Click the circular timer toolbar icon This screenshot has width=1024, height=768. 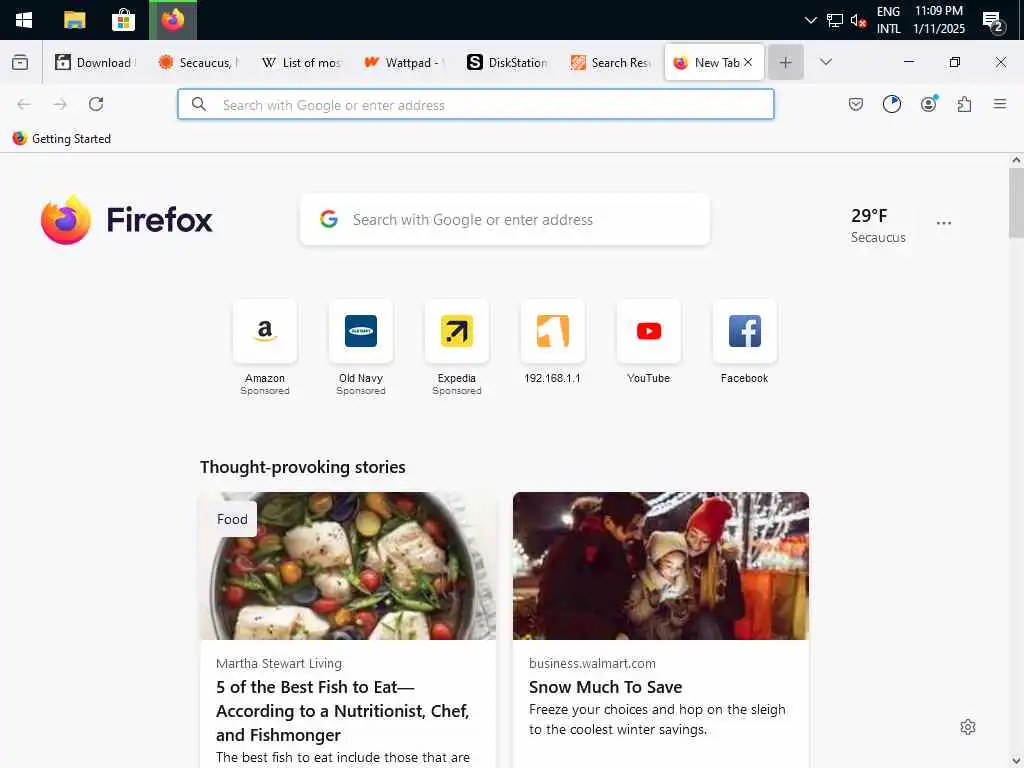891,104
